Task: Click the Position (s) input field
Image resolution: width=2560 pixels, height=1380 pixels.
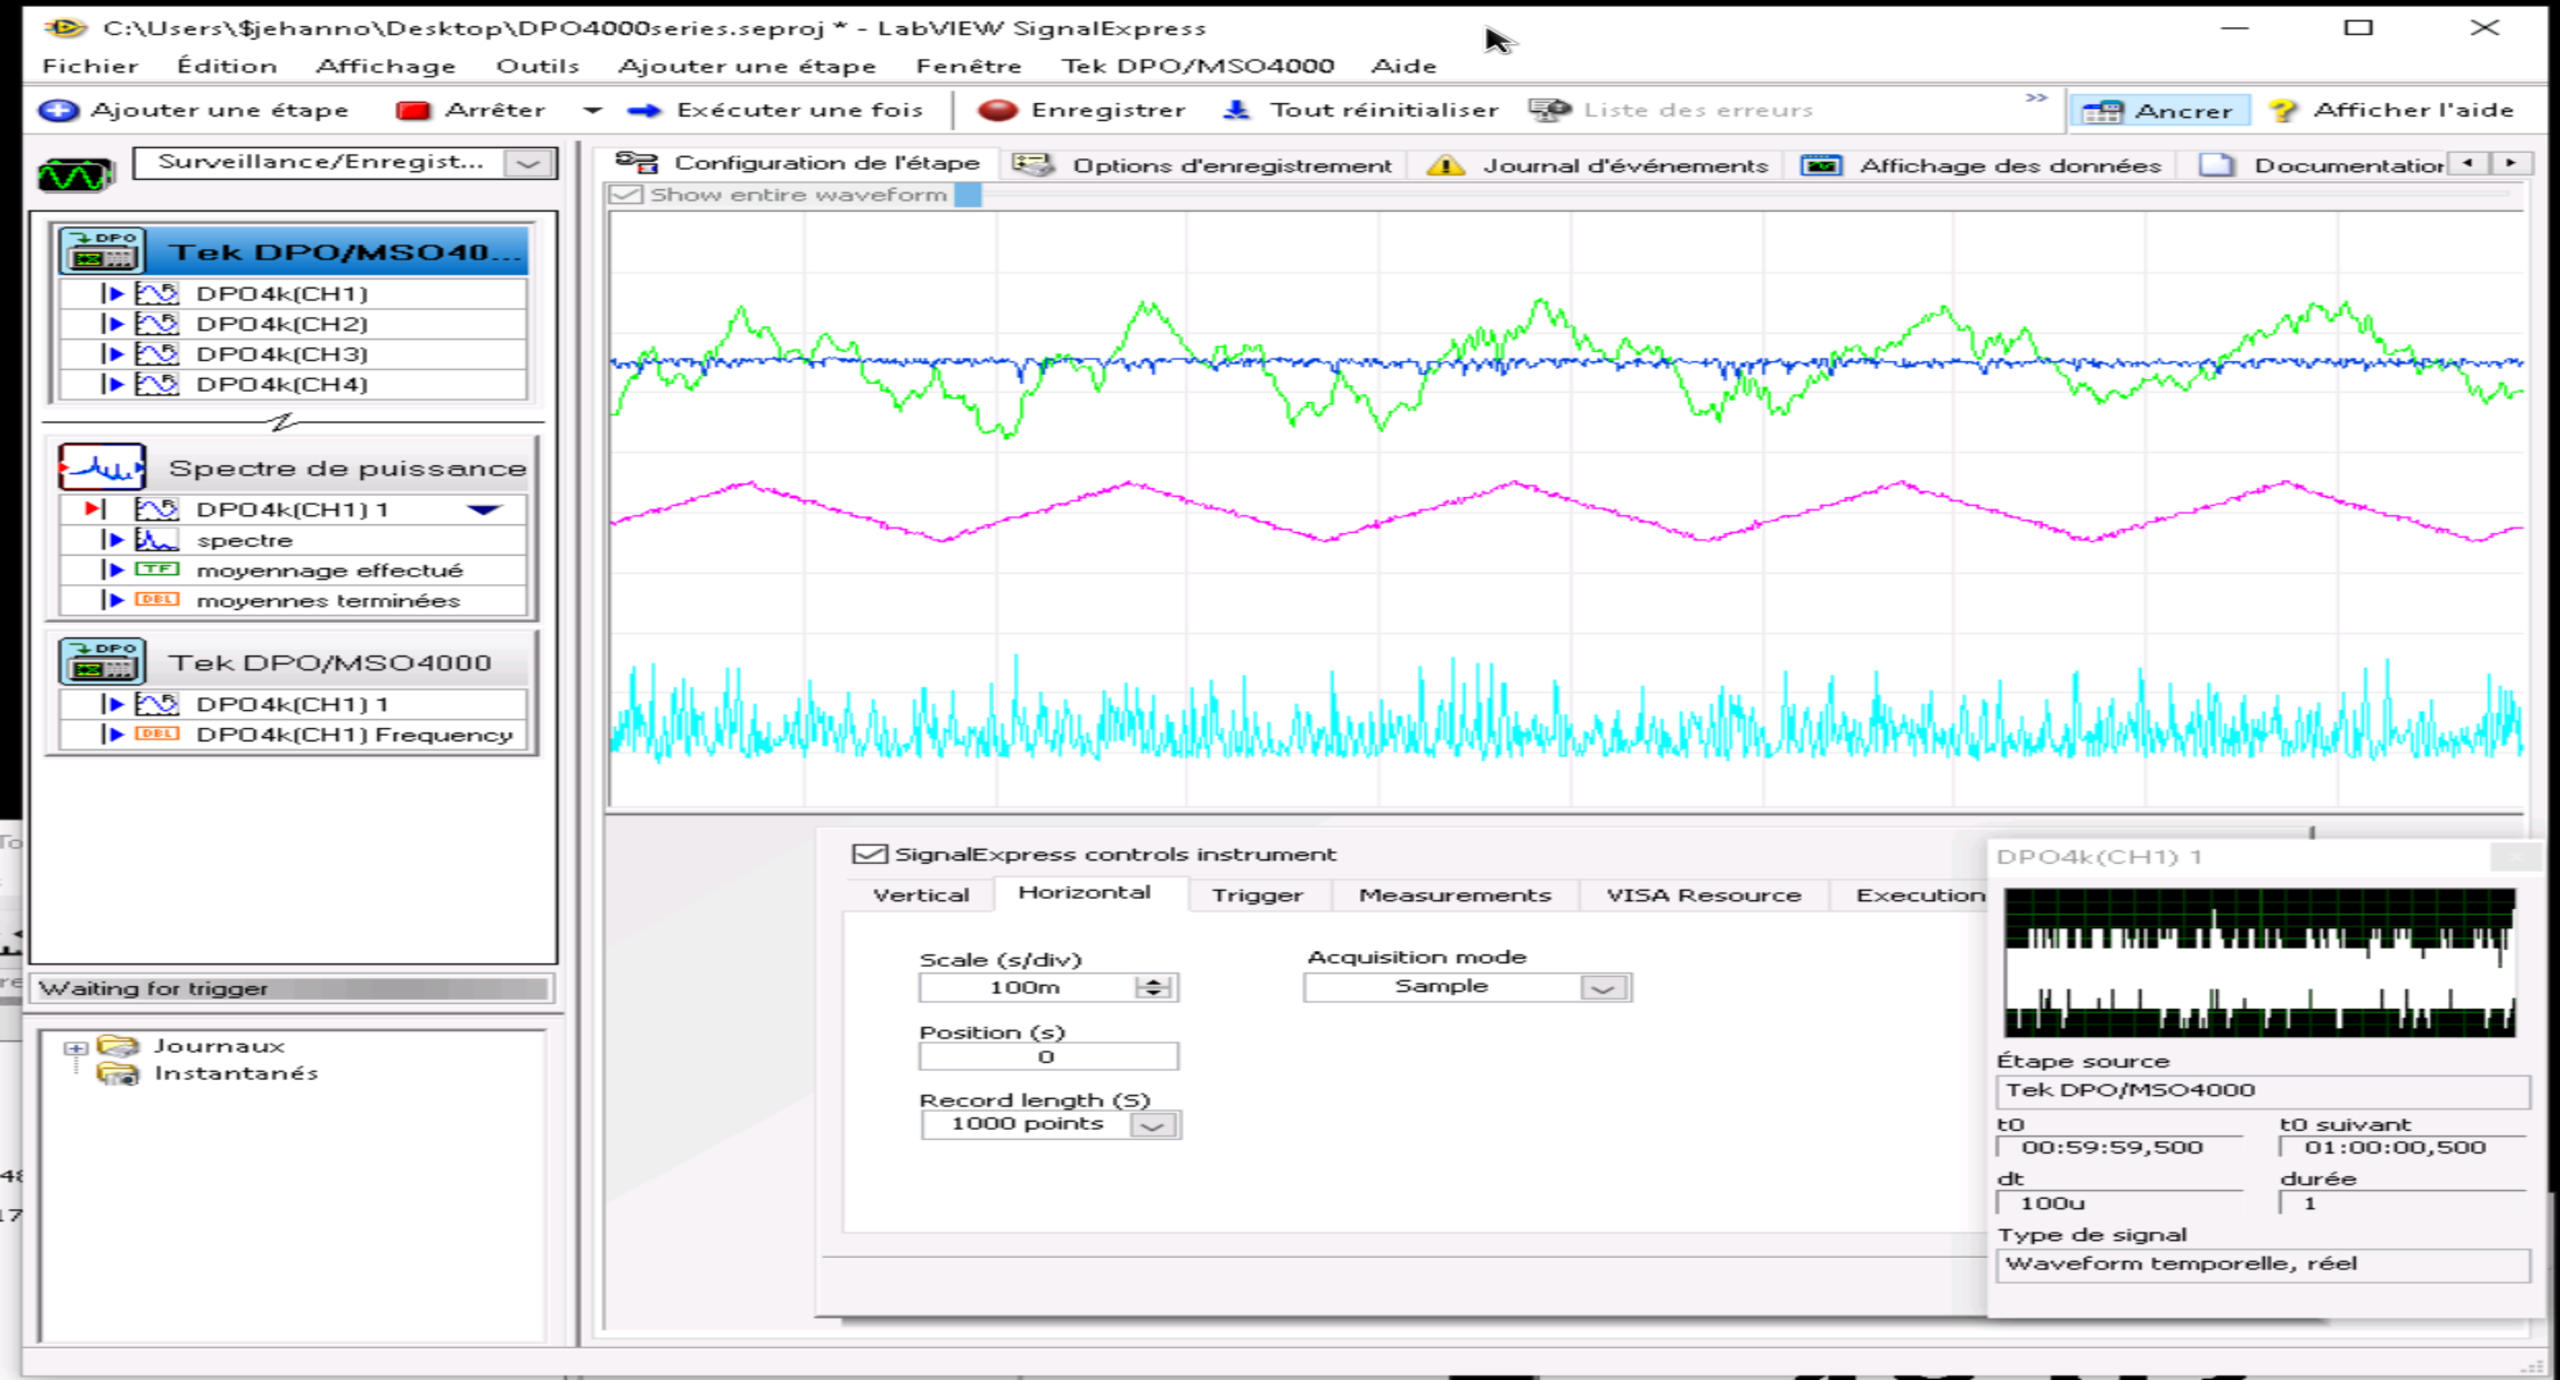Action: click(x=1047, y=1057)
